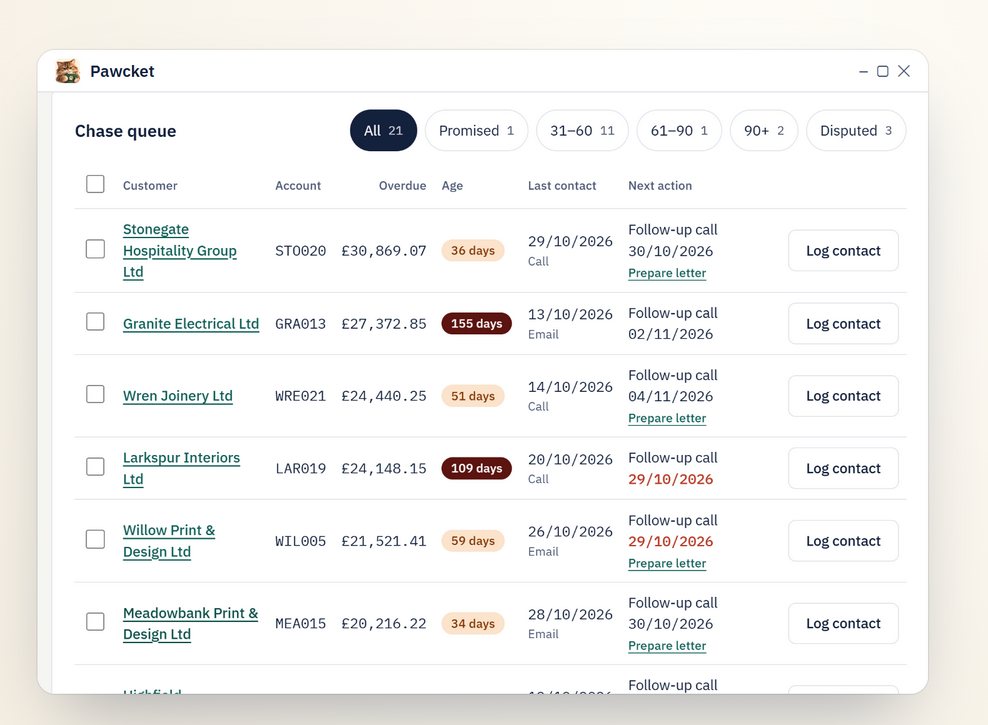The height and width of the screenshot is (725, 988).
Task: Tick the select-all checkbox in header
Action: pos(95,184)
